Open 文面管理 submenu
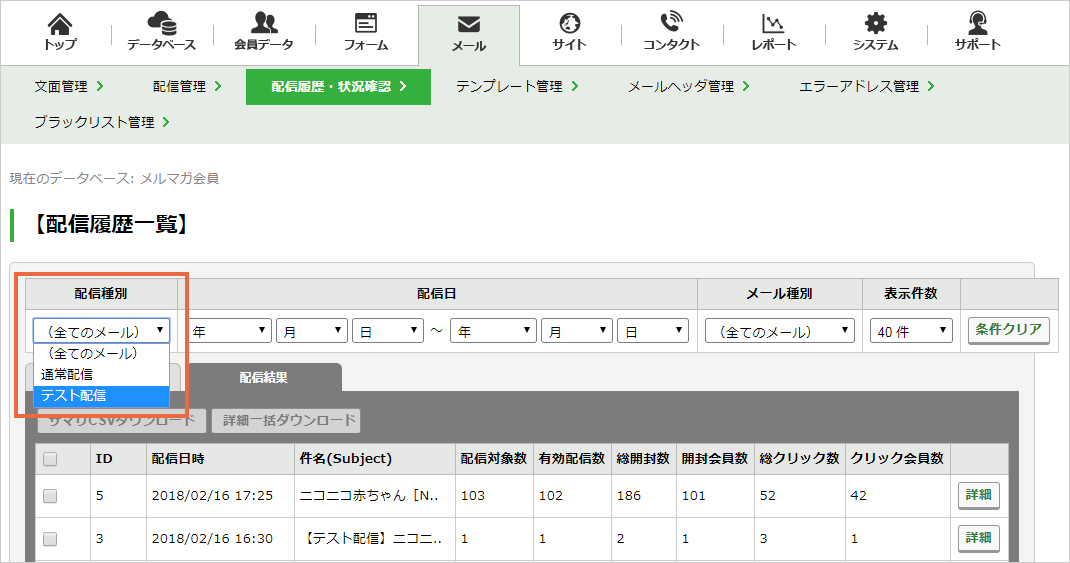 point(69,87)
